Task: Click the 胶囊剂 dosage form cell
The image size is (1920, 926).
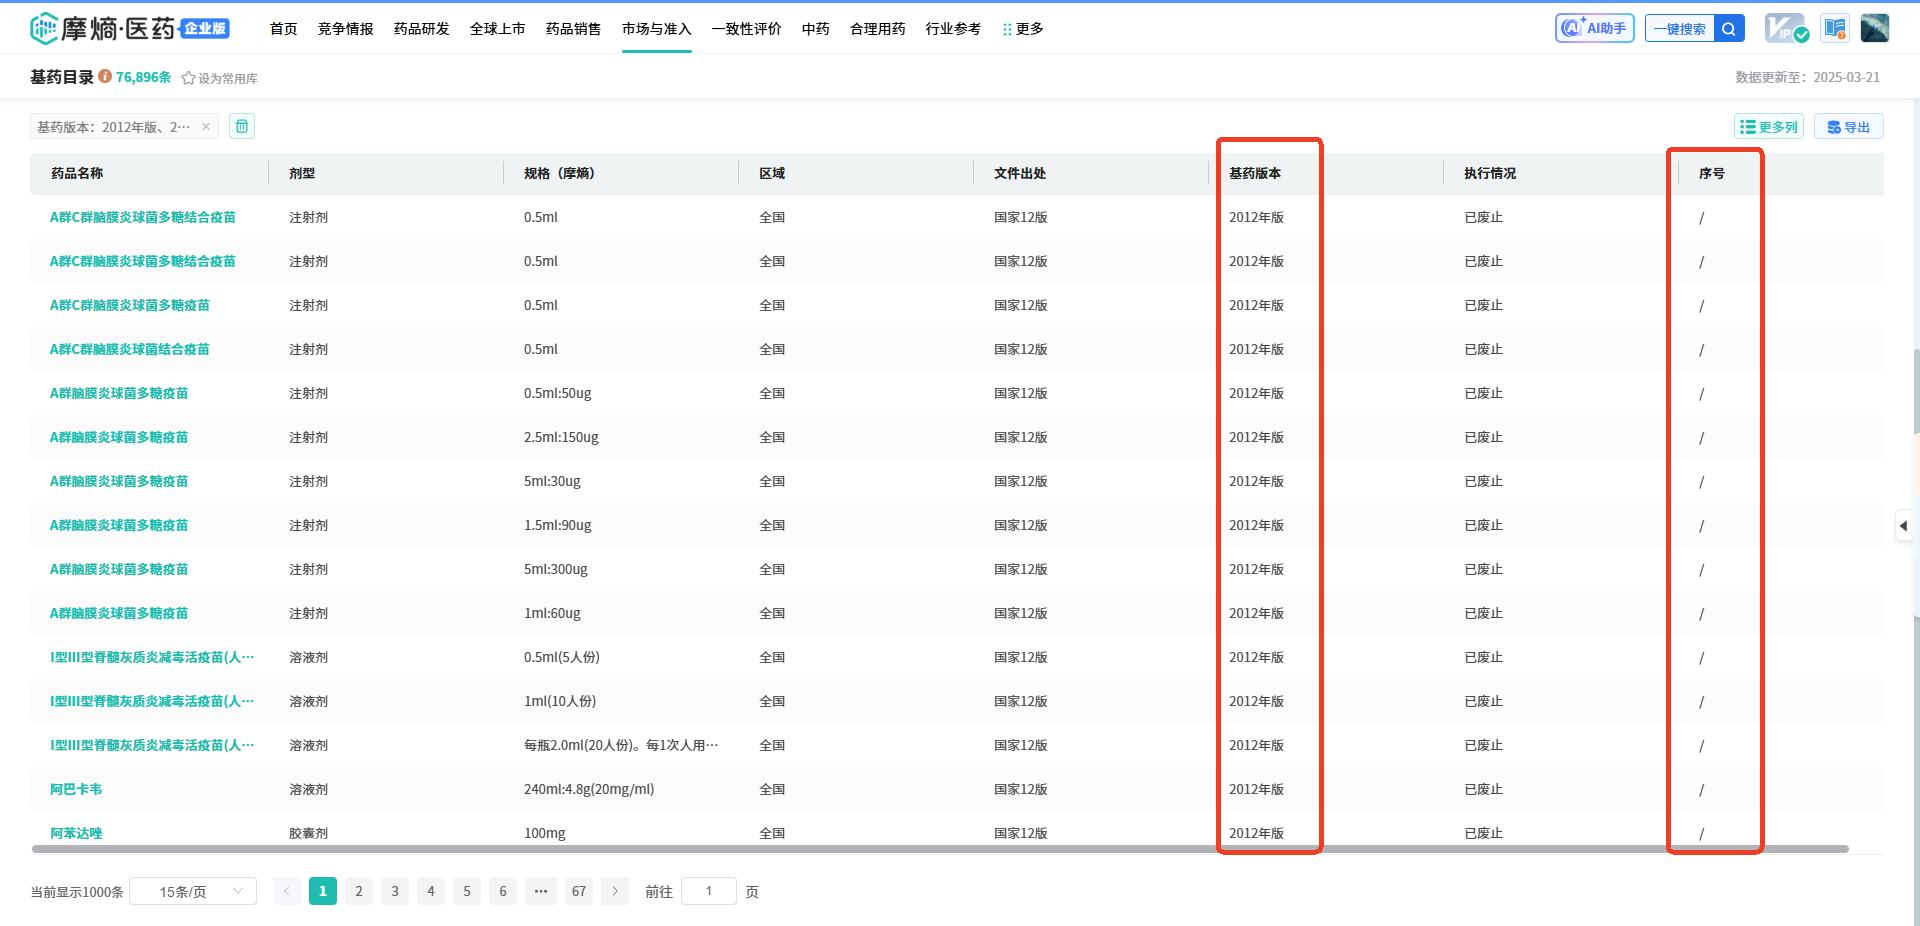Action: (308, 833)
